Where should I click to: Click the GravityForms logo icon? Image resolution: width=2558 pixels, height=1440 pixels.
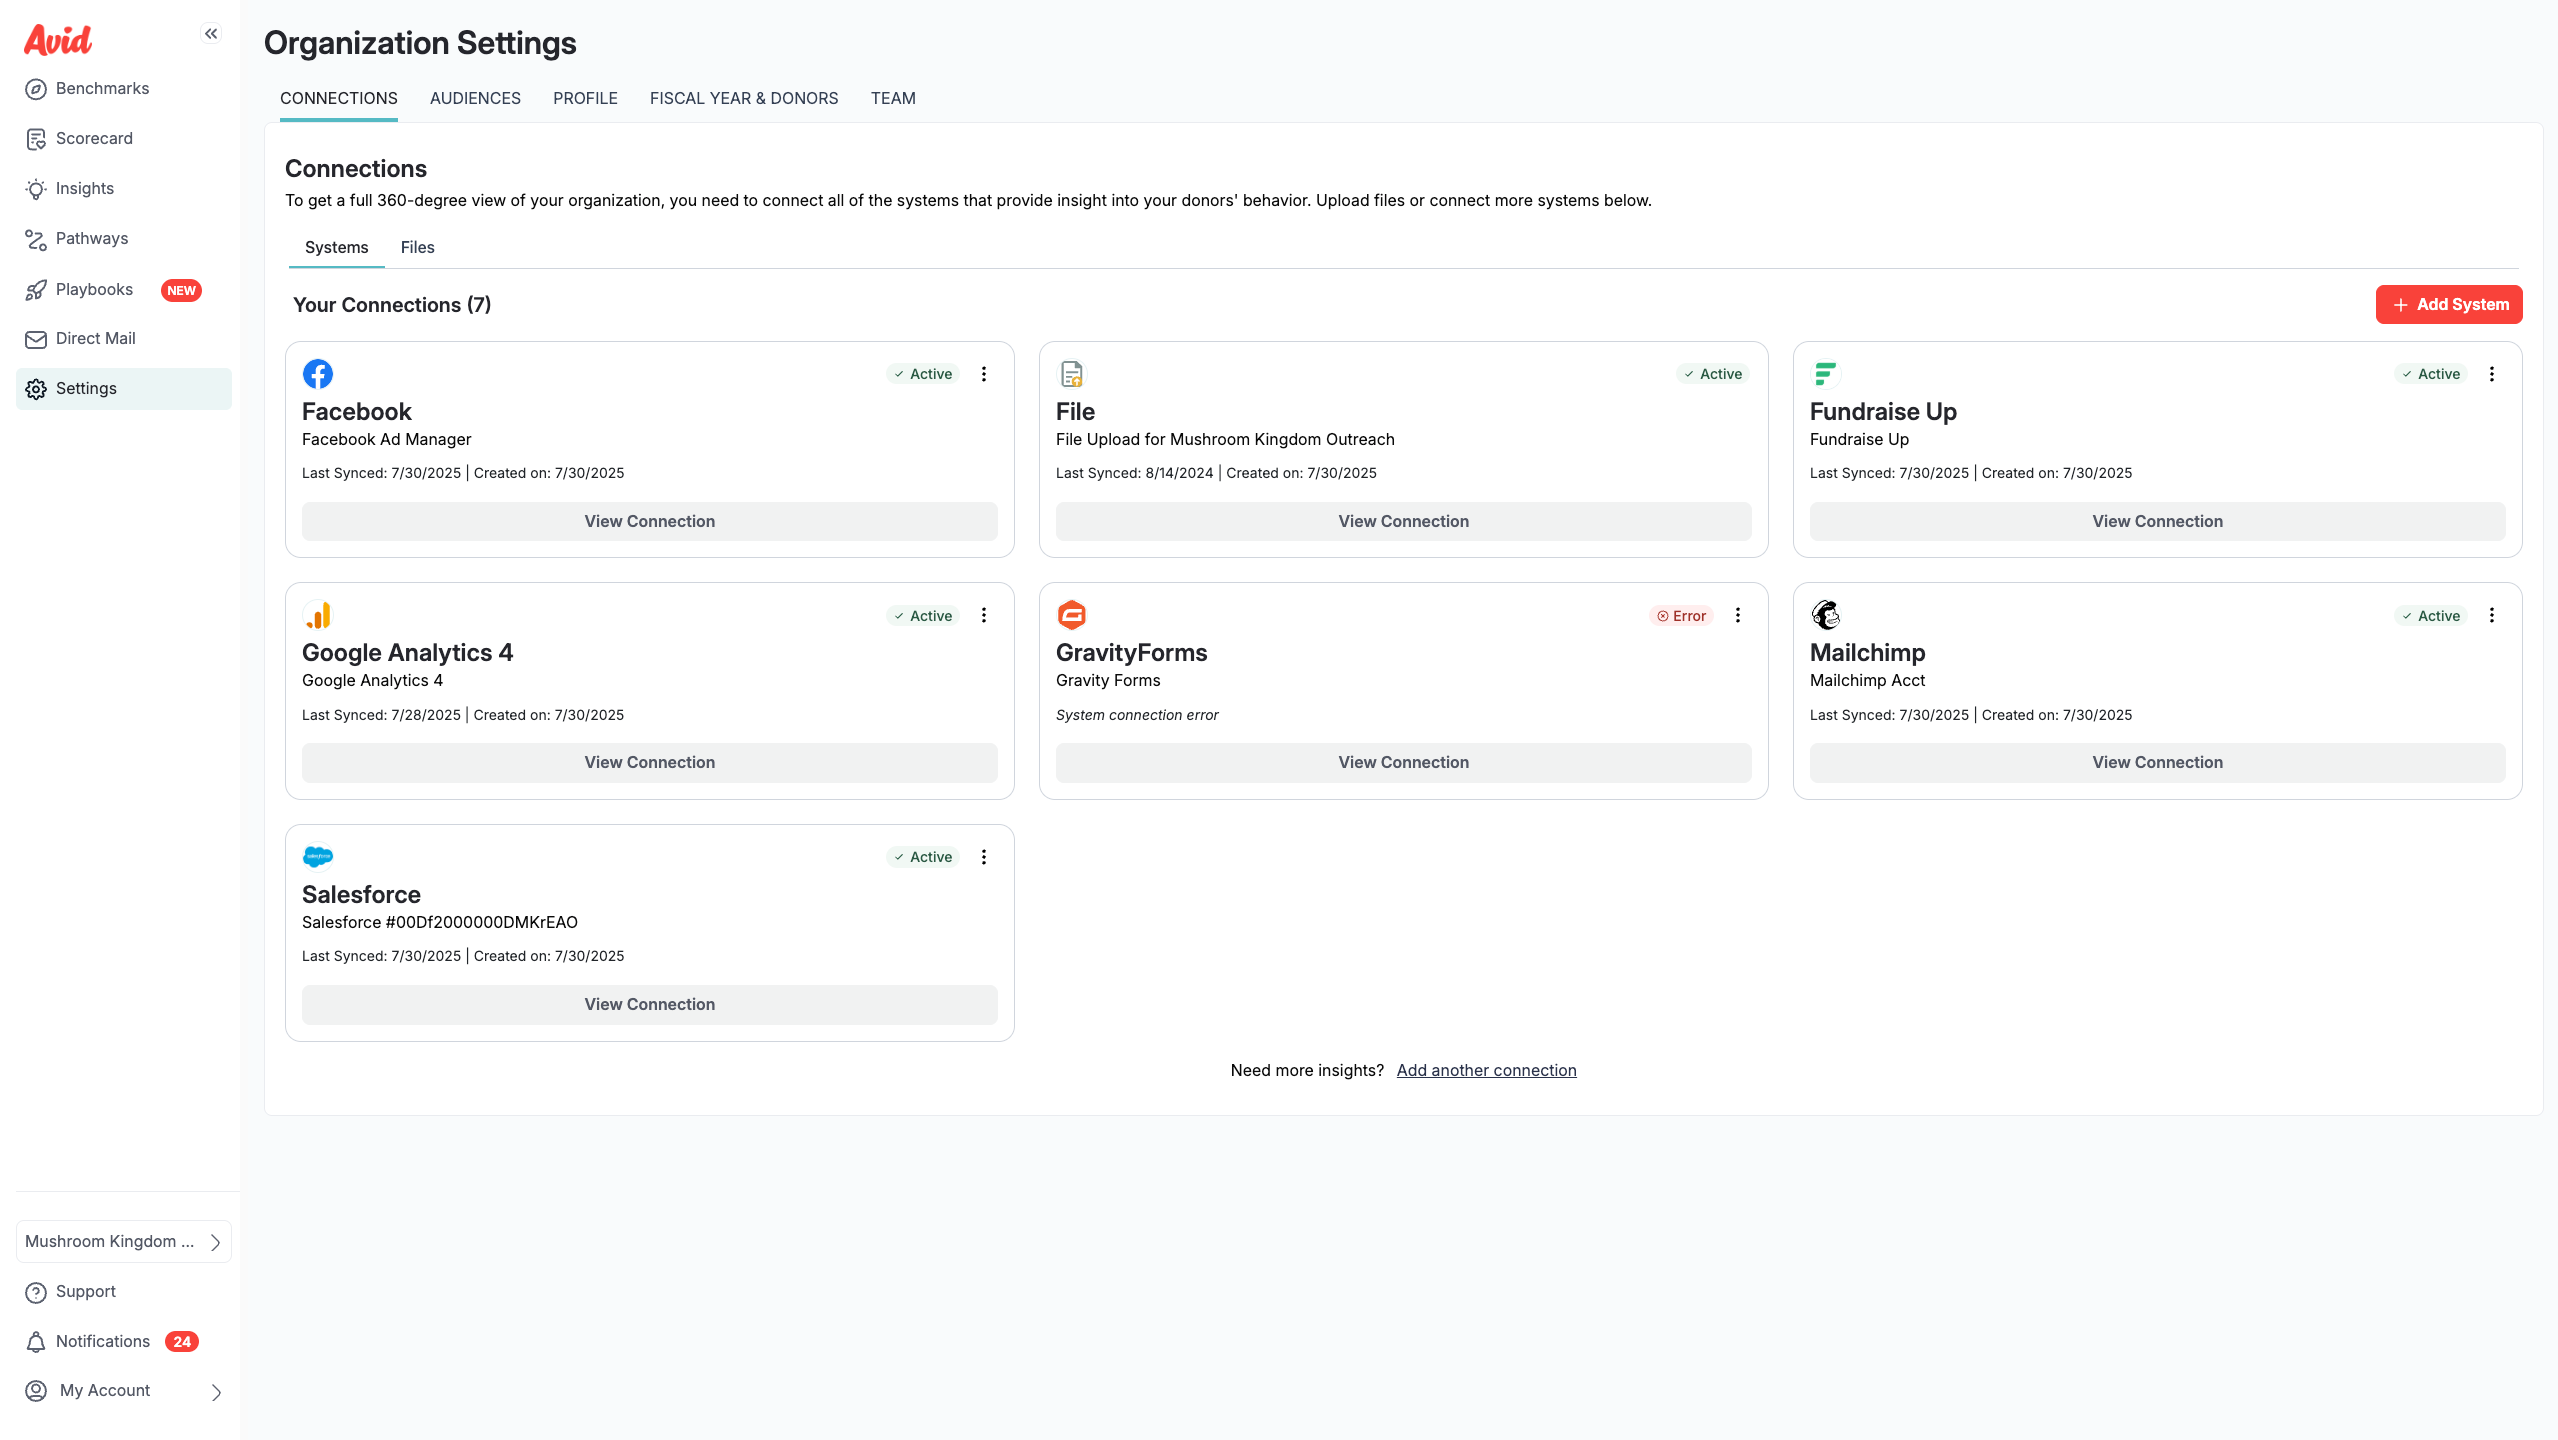point(1072,615)
